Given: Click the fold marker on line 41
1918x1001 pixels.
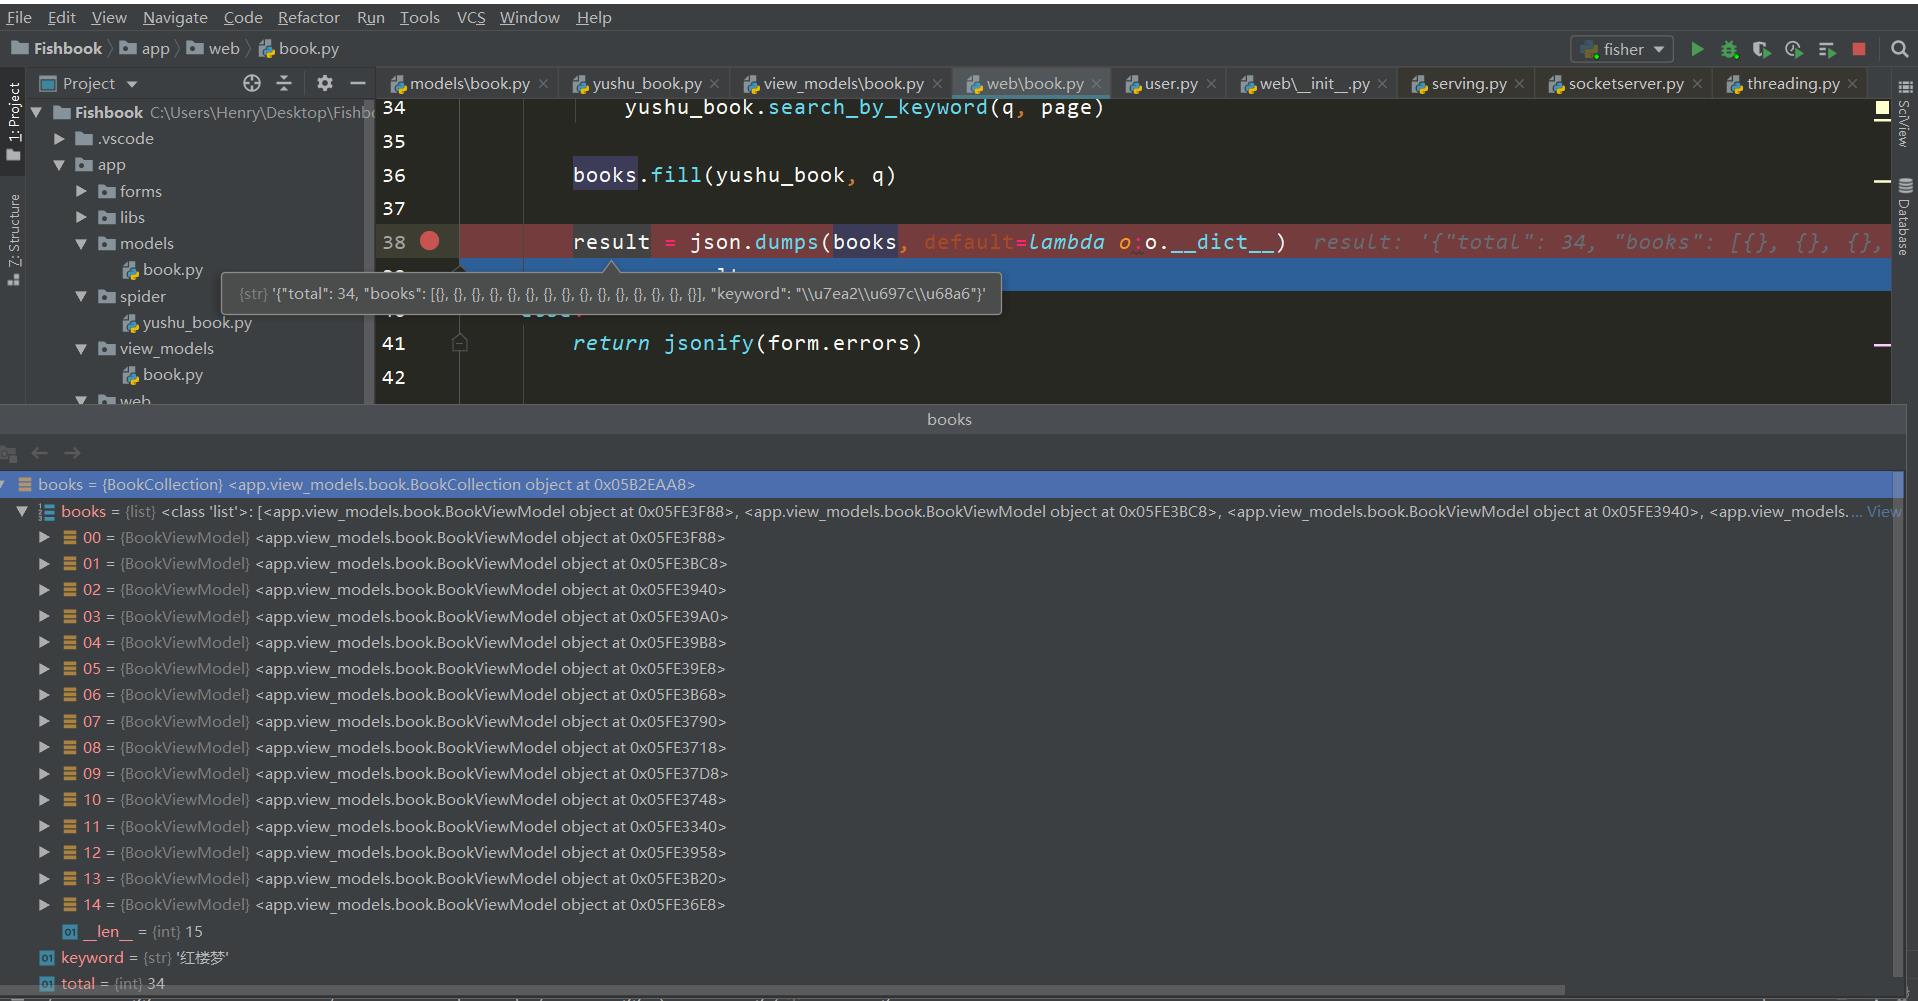Looking at the screenshot, I should pos(459,343).
